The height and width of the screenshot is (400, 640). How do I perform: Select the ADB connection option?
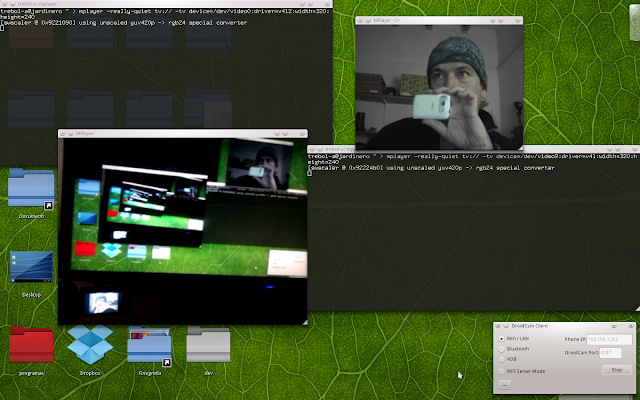pyautogui.click(x=502, y=359)
